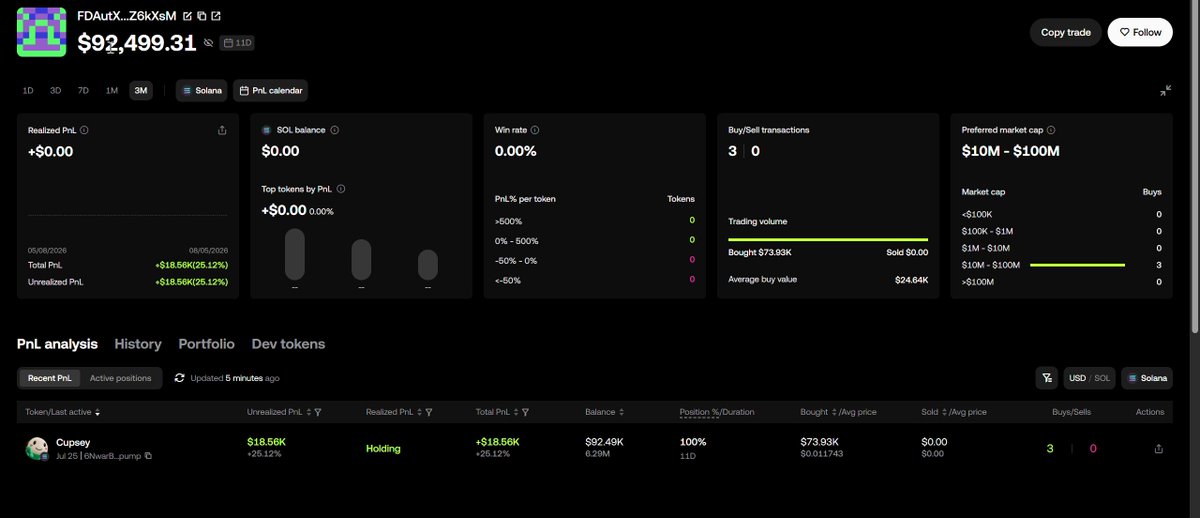This screenshot has height=518, width=1200.
Task: Click the $10M - $100M market cap bar
Action: pos(1077,265)
